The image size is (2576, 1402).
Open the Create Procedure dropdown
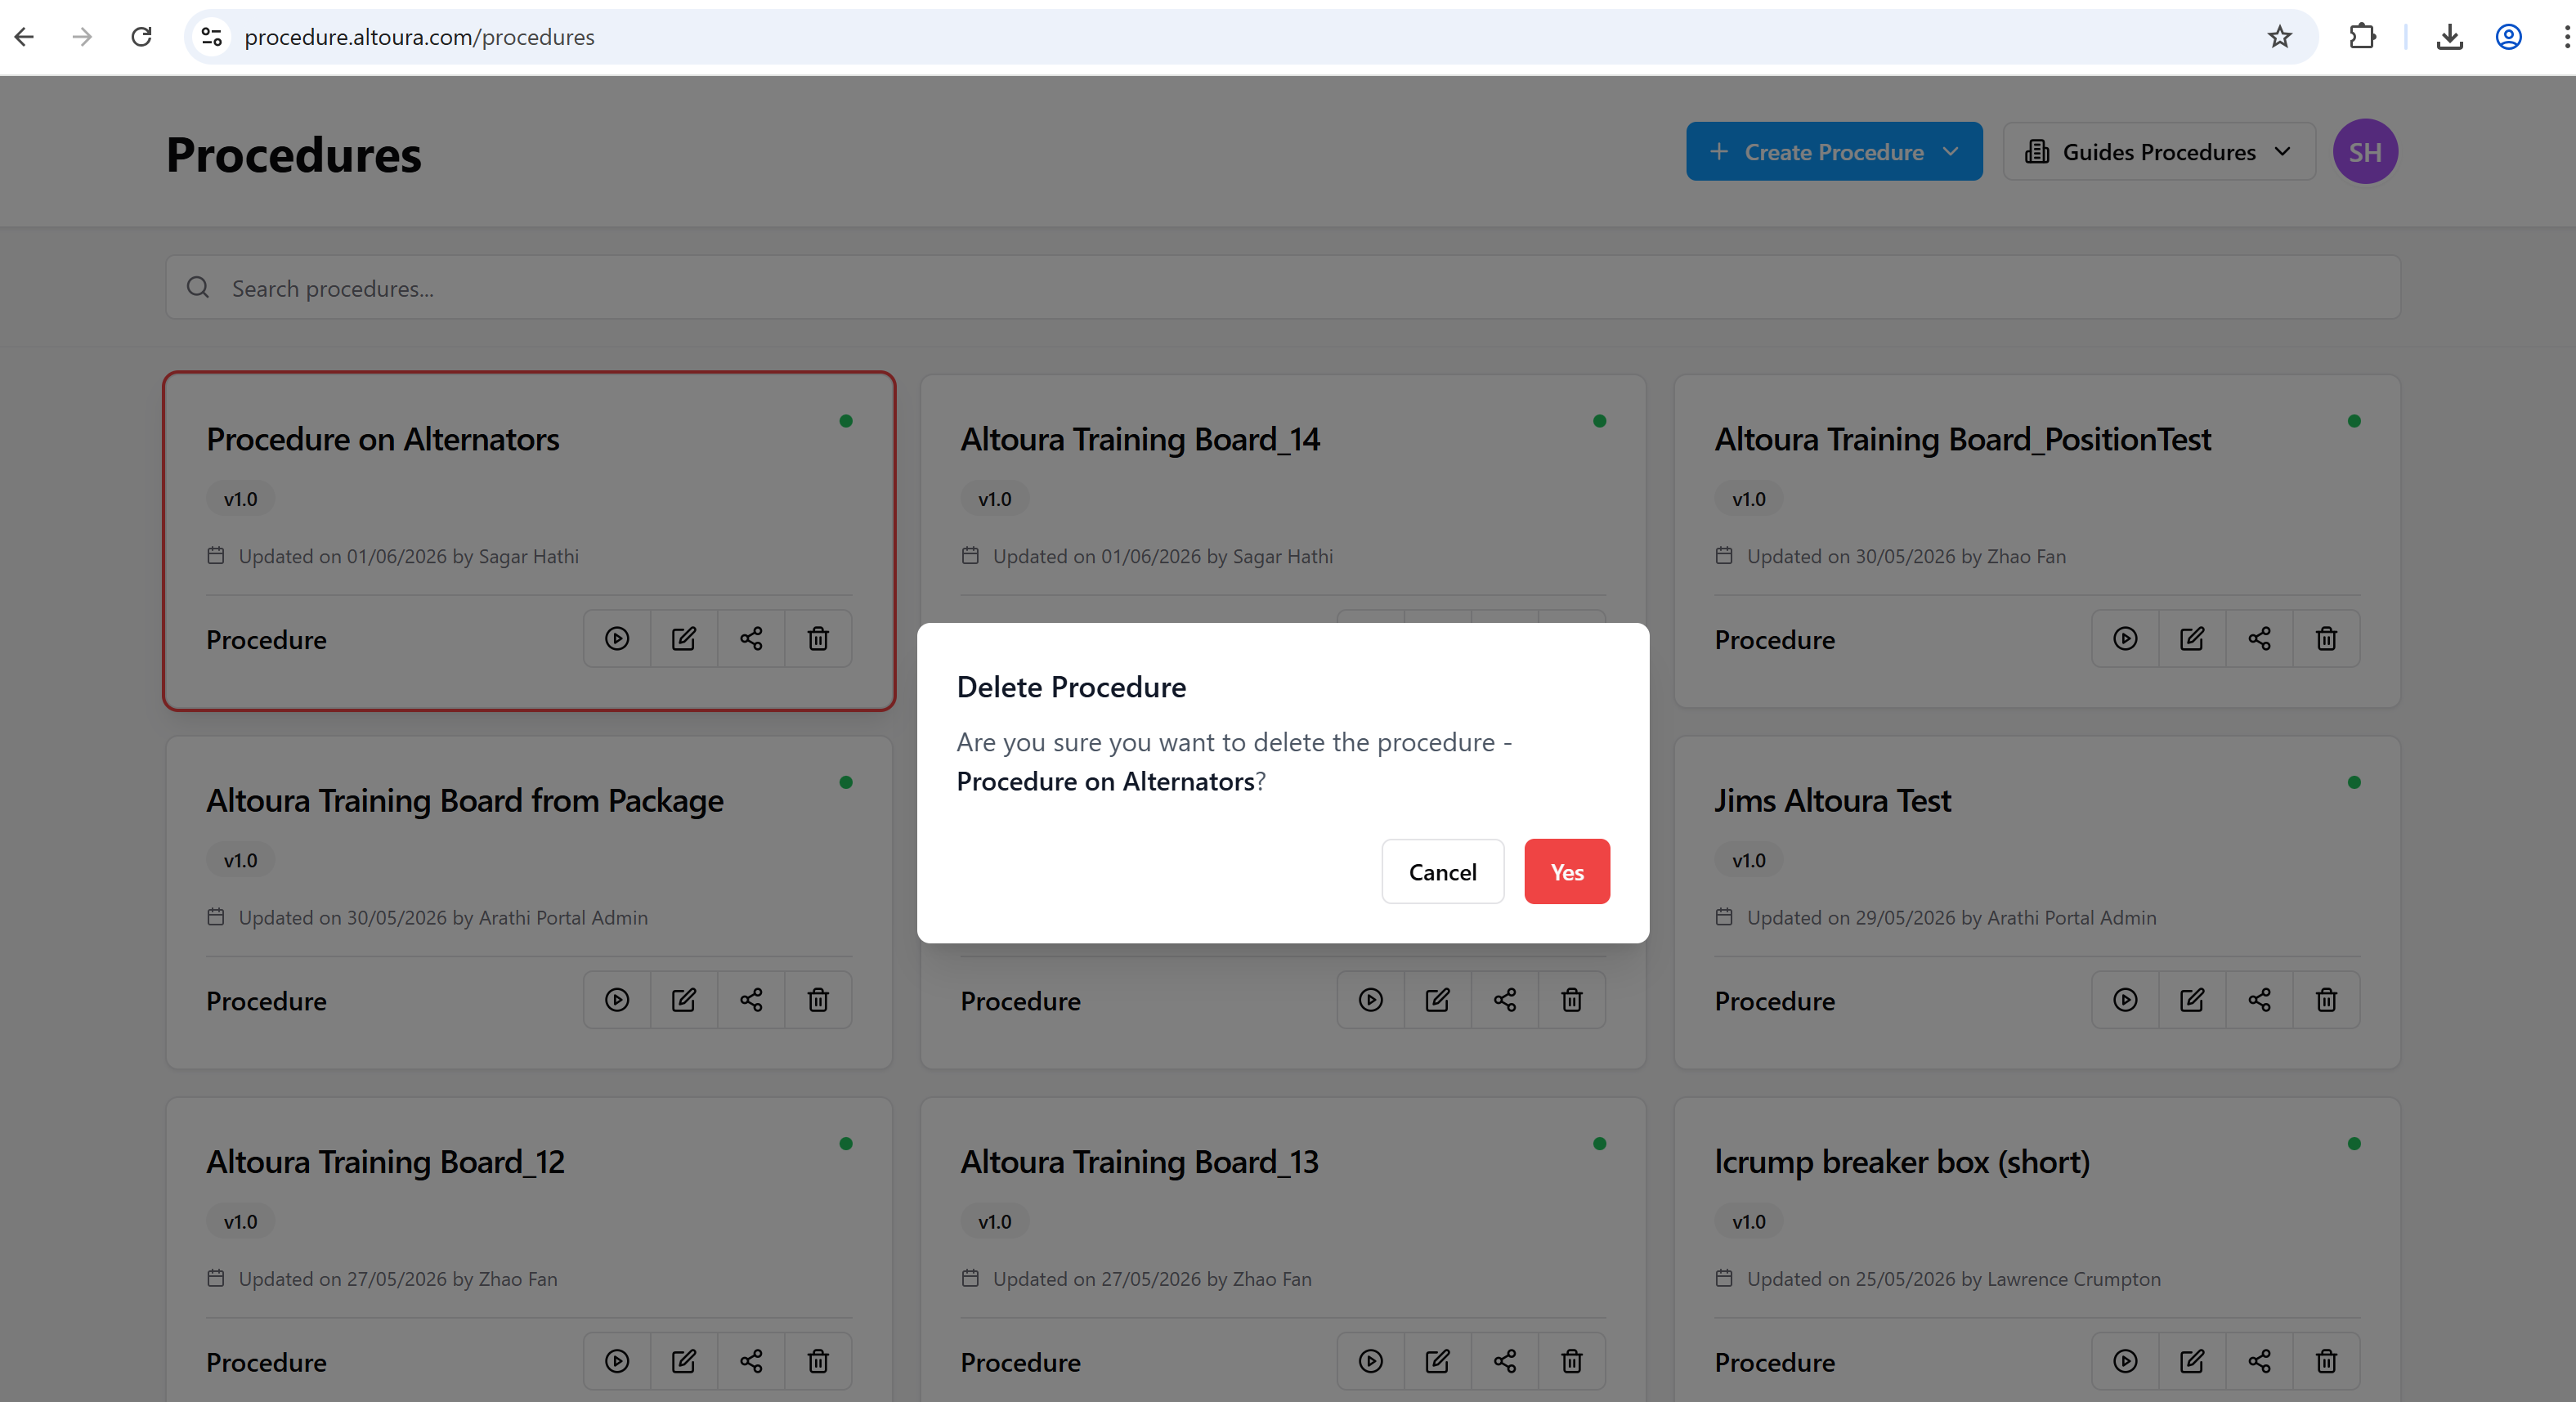[1834, 152]
